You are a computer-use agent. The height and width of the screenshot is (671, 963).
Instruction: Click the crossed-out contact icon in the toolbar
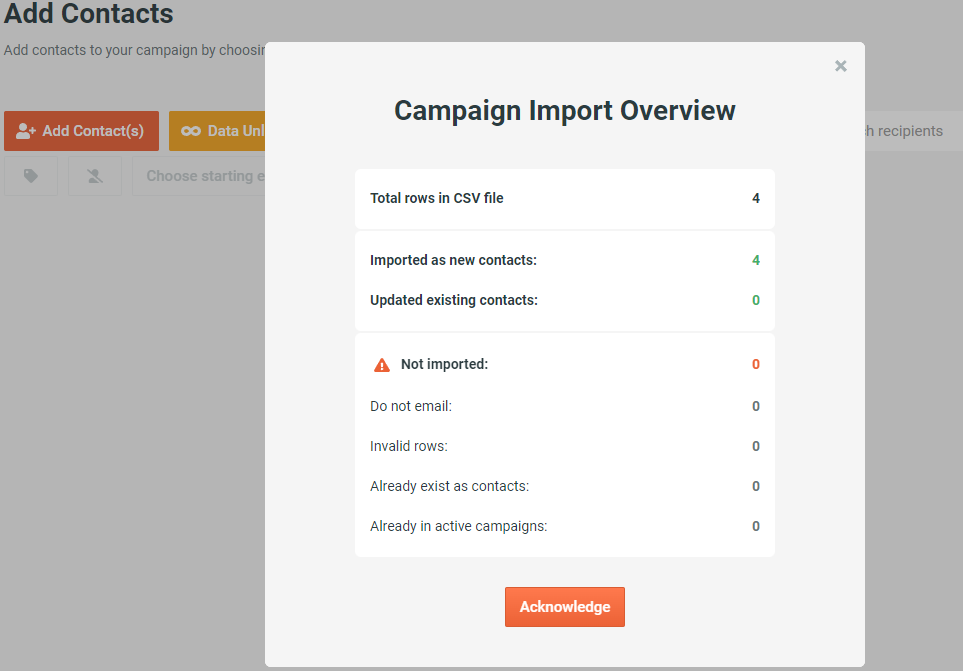pyautogui.click(x=95, y=176)
